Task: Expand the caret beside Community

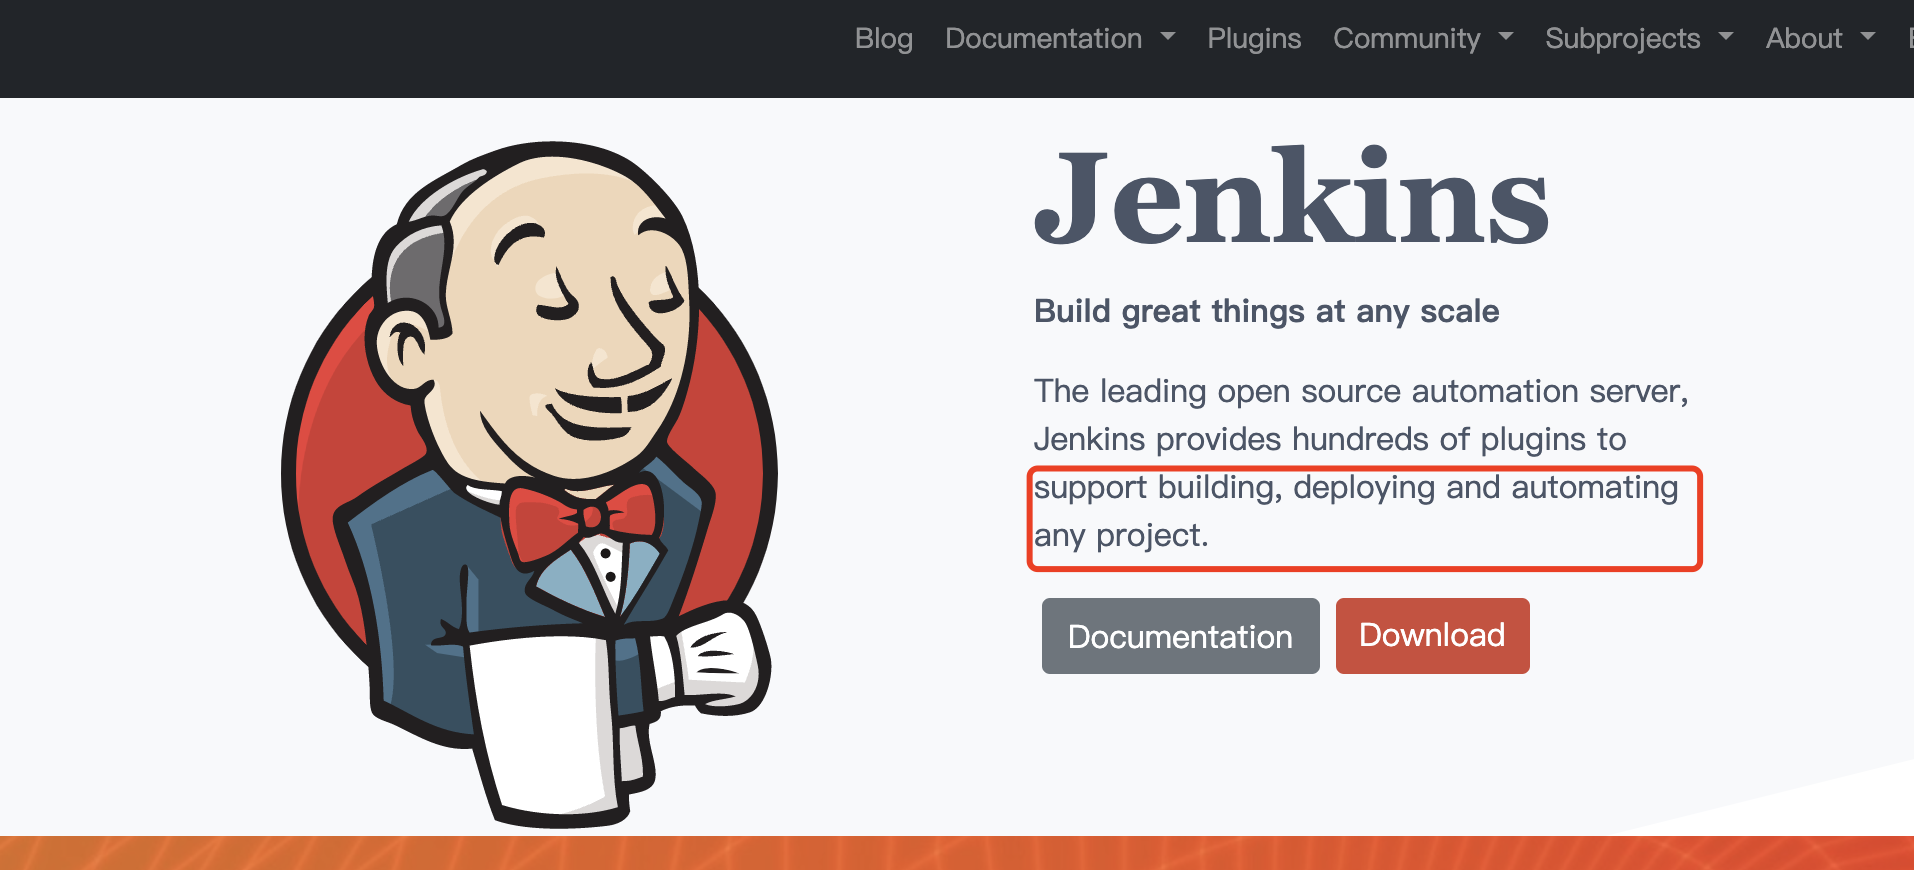Action: [x=1506, y=37]
